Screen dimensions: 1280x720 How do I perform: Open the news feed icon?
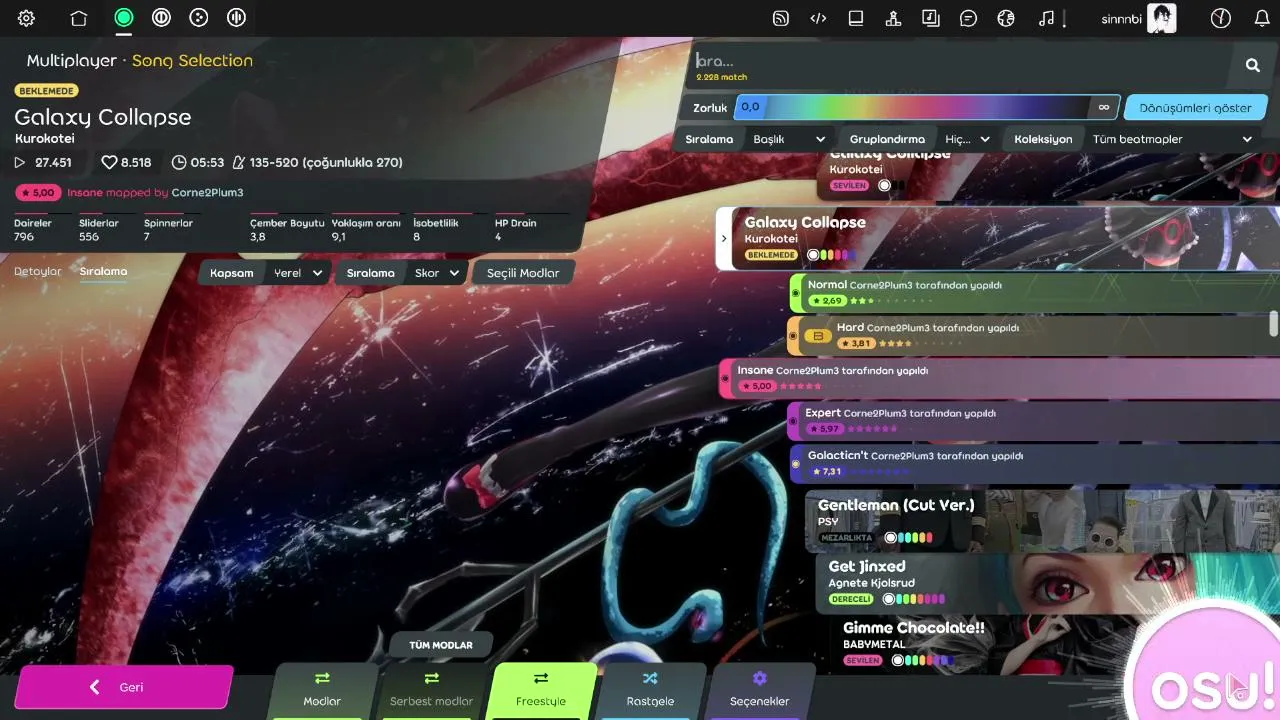pyautogui.click(x=781, y=18)
